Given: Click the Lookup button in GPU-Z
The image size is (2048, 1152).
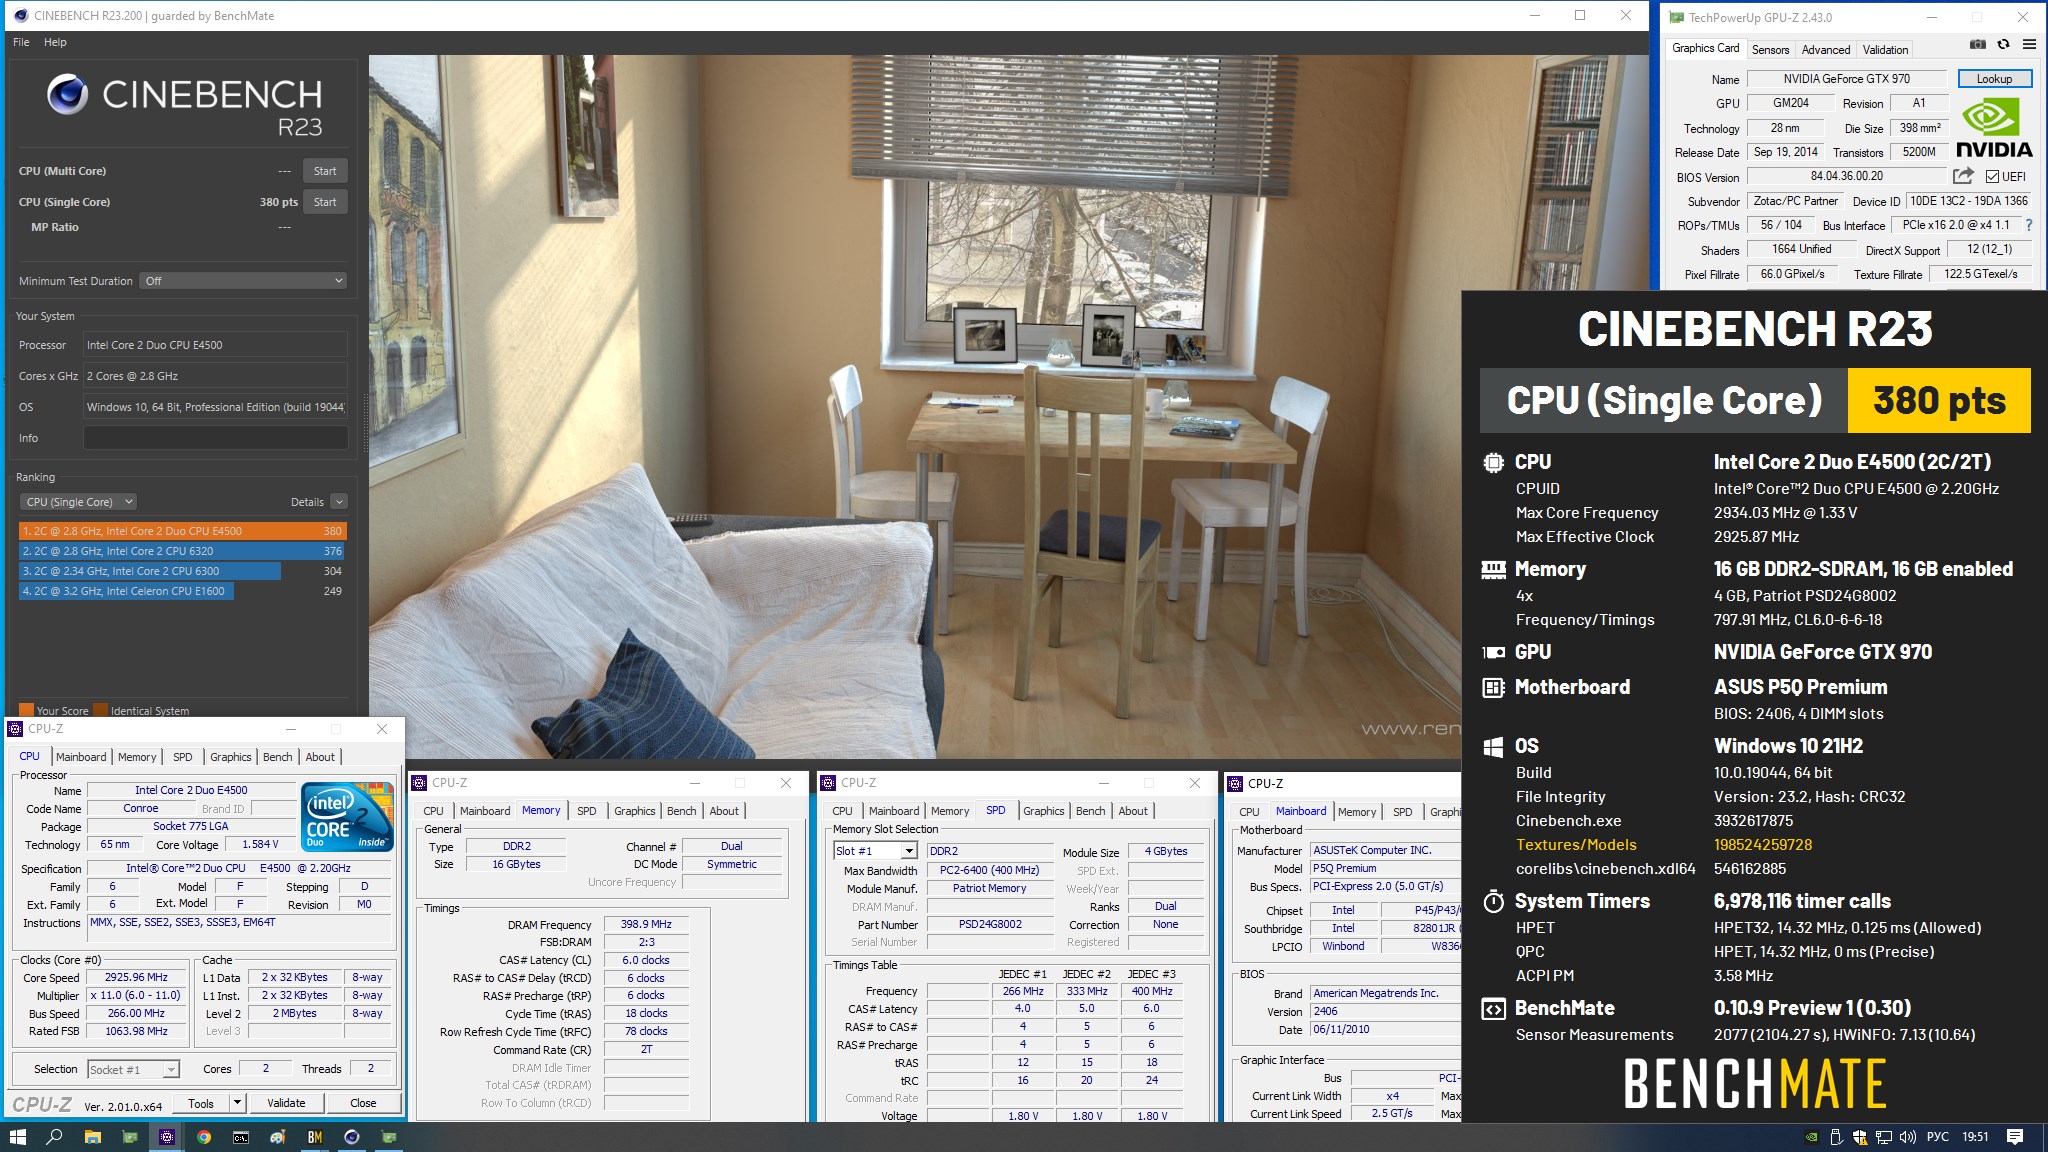Looking at the screenshot, I should [x=1994, y=79].
